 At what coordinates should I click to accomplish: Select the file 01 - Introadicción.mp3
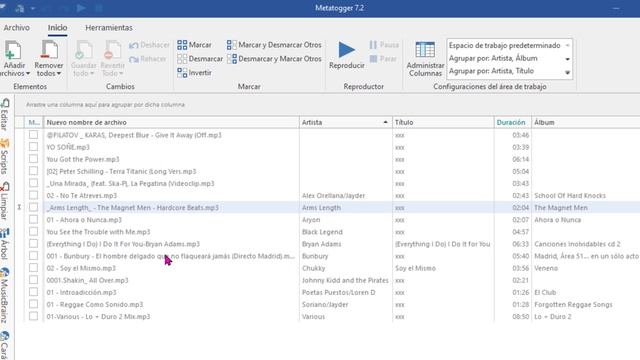coord(82,292)
